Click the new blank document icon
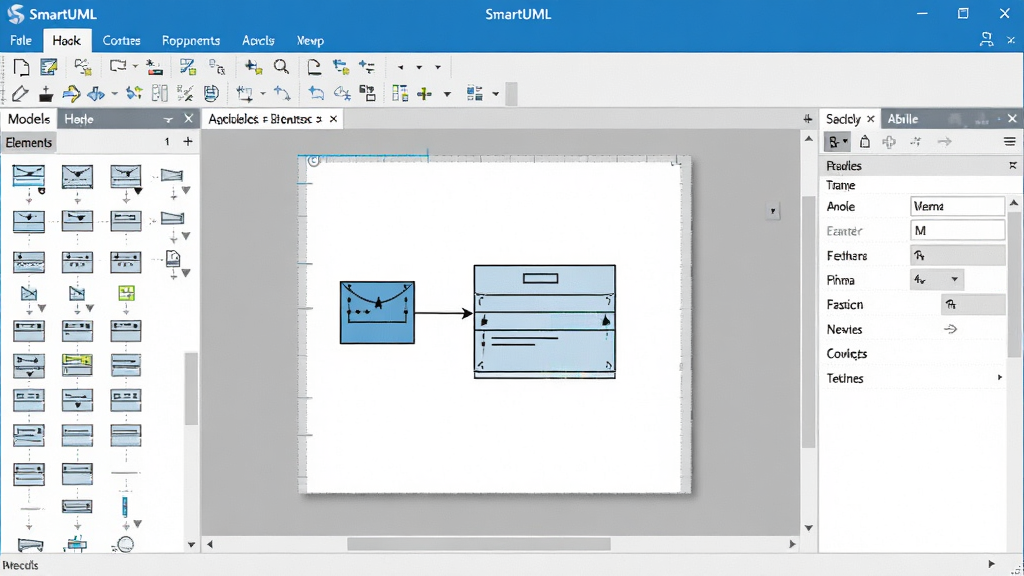This screenshot has width=1024, height=576. coord(21,67)
